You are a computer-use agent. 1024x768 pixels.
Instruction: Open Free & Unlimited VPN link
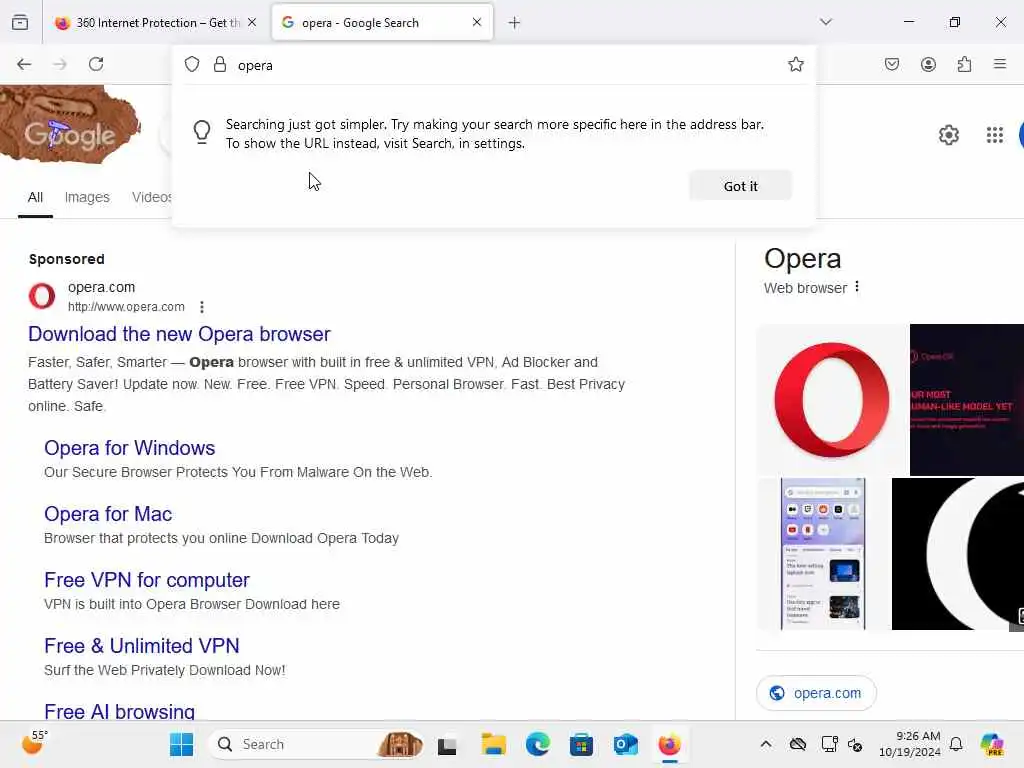point(142,646)
